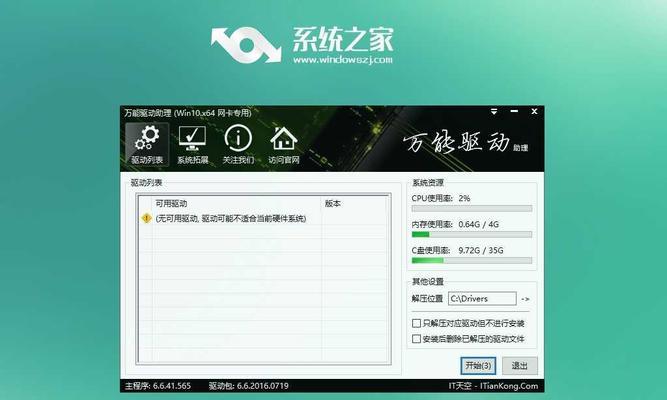Select the 无可用驱动 row in driver list
Screen dimensions: 667x400
[x=264, y=218]
